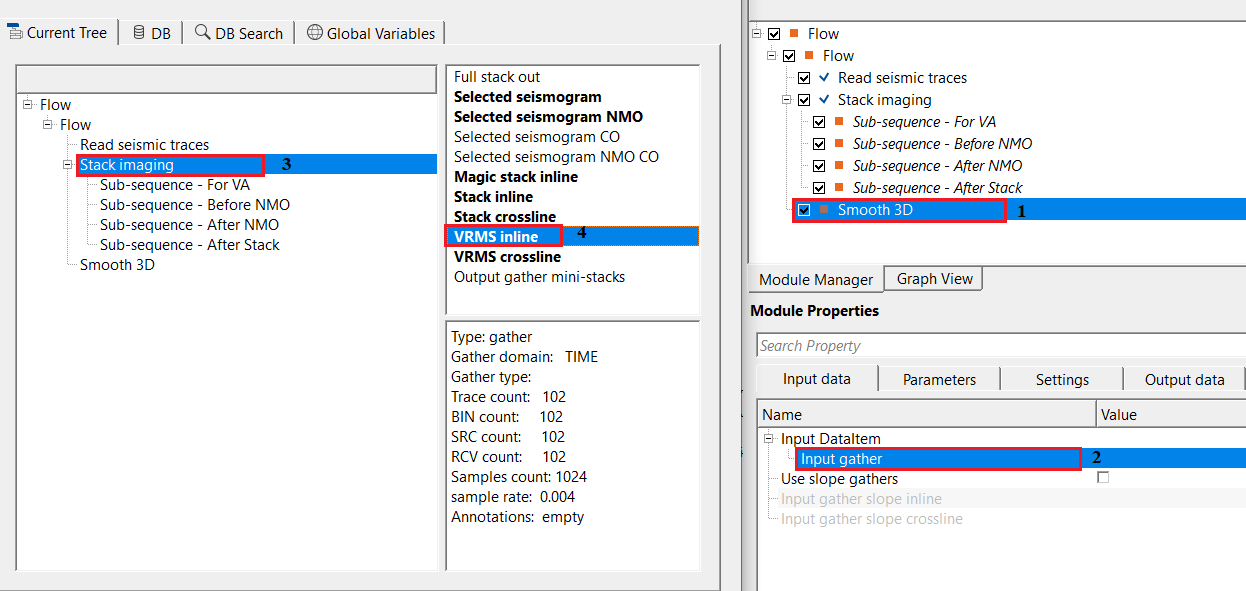Collapse the Input DataItem property group
Screen dimensions: 1246x591
click(x=768, y=439)
